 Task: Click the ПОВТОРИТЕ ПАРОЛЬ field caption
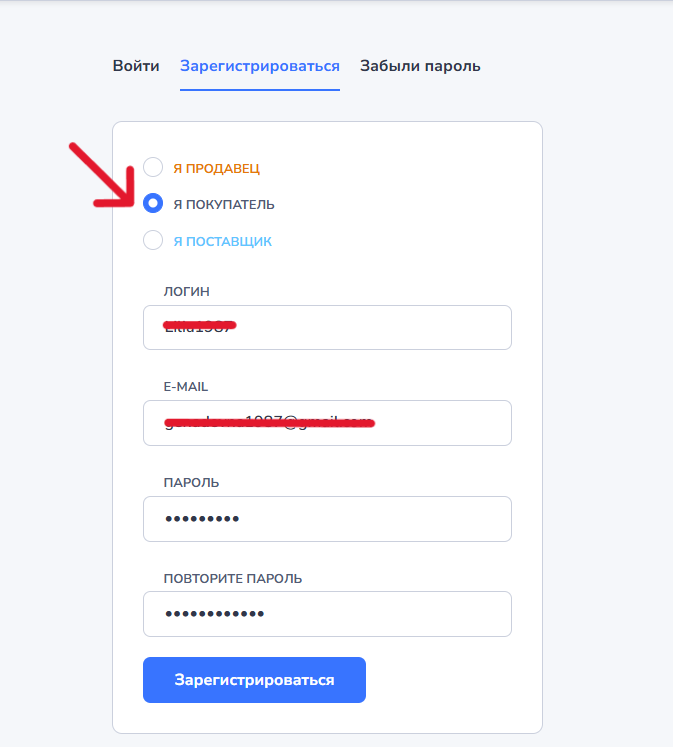click(x=233, y=578)
